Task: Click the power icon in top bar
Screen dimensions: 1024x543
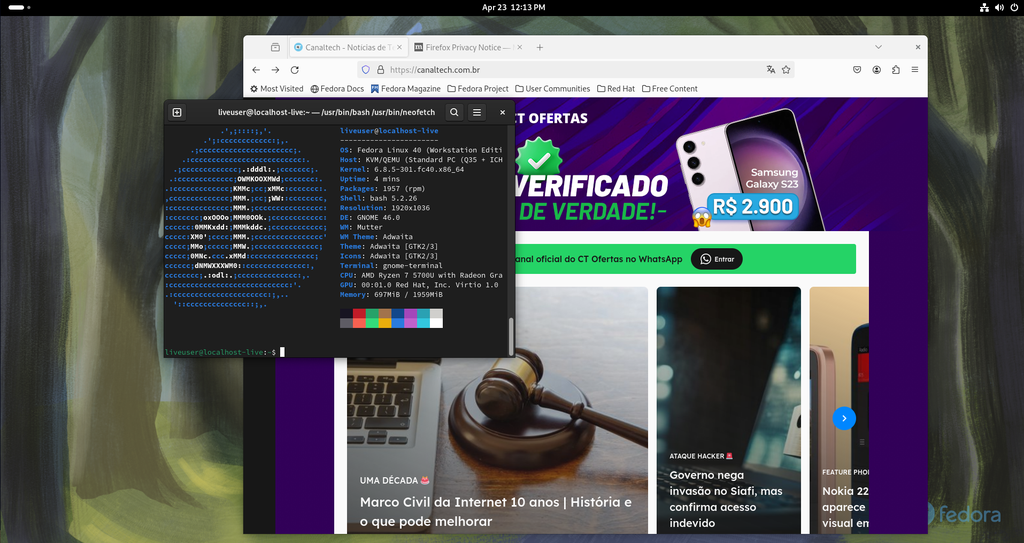Action: (x=1014, y=8)
